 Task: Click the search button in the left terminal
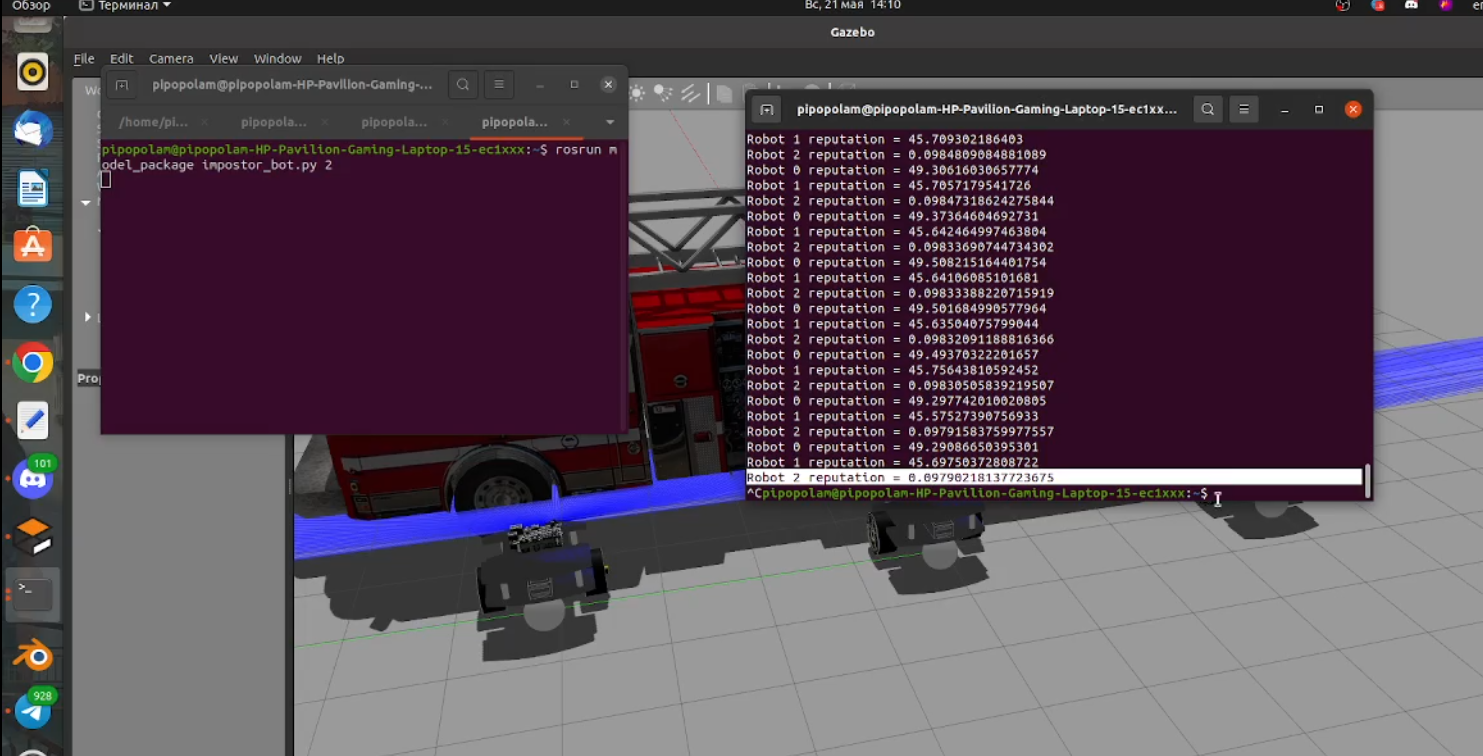pyautogui.click(x=463, y=84)
